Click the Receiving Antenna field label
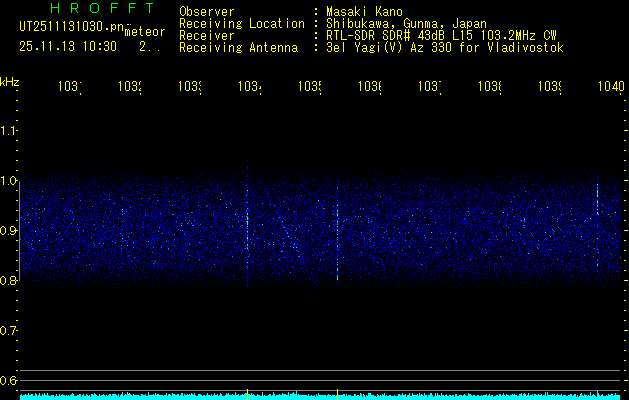629x400 pixels. 238,47
